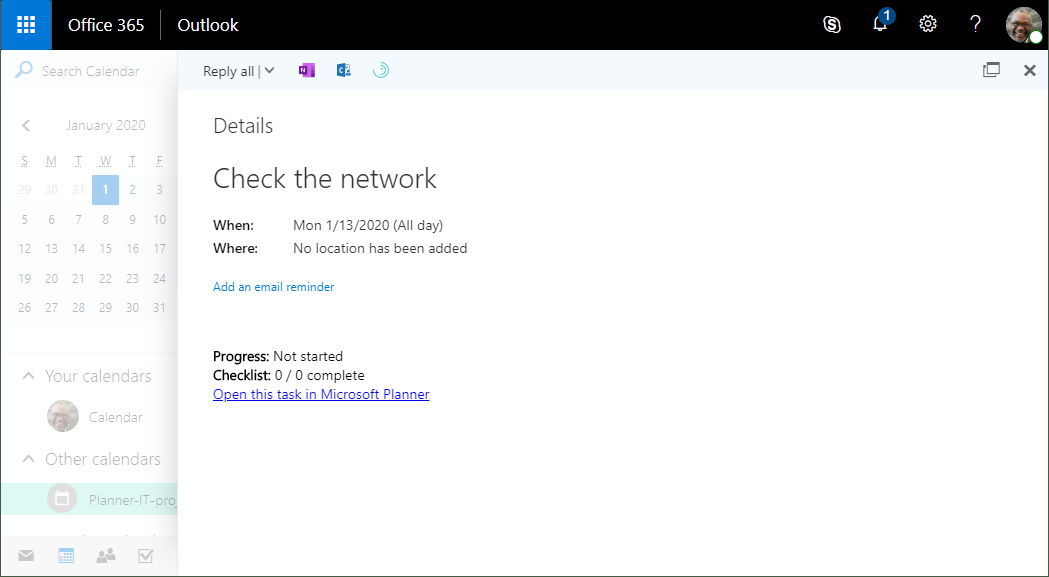Viewport: 1049px width, 577px height.
Task: Click the date Mon 1/13/2020 (All day)
Action: tap(368, 226)
